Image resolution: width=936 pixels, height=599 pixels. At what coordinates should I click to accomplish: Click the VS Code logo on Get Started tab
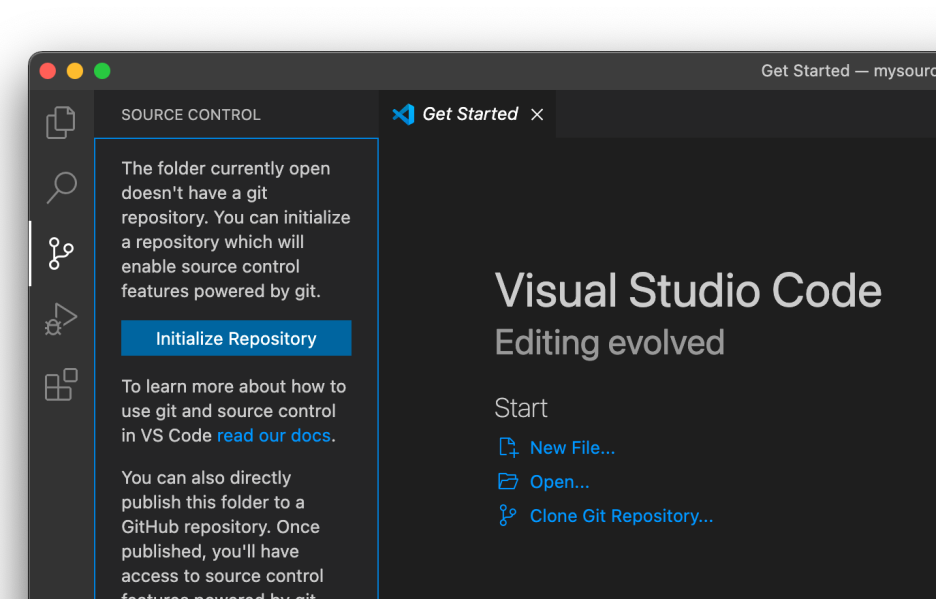click(404, 114)
